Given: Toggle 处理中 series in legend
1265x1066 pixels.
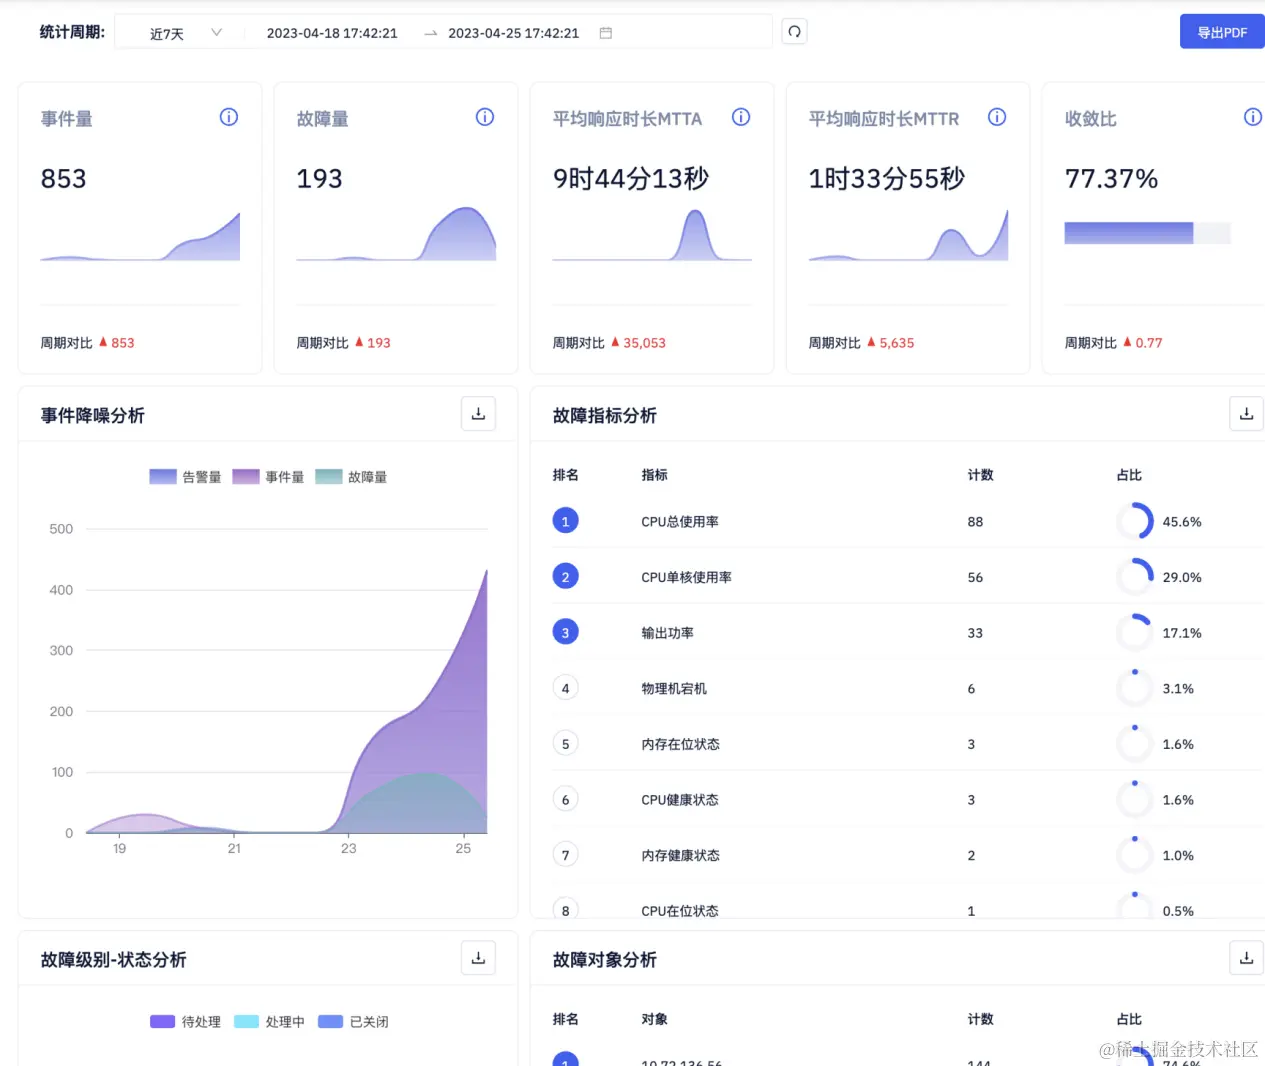Looking at the screenshot, I should (x=269, y=1021).
